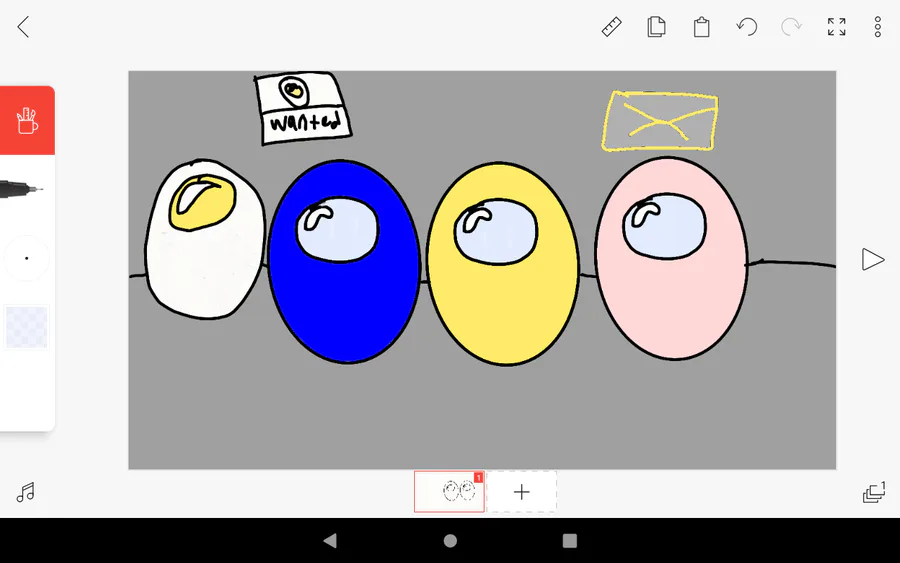The image size is (900, 563).
Task: Tap the Android home button
Action: (x=451, y=541)
